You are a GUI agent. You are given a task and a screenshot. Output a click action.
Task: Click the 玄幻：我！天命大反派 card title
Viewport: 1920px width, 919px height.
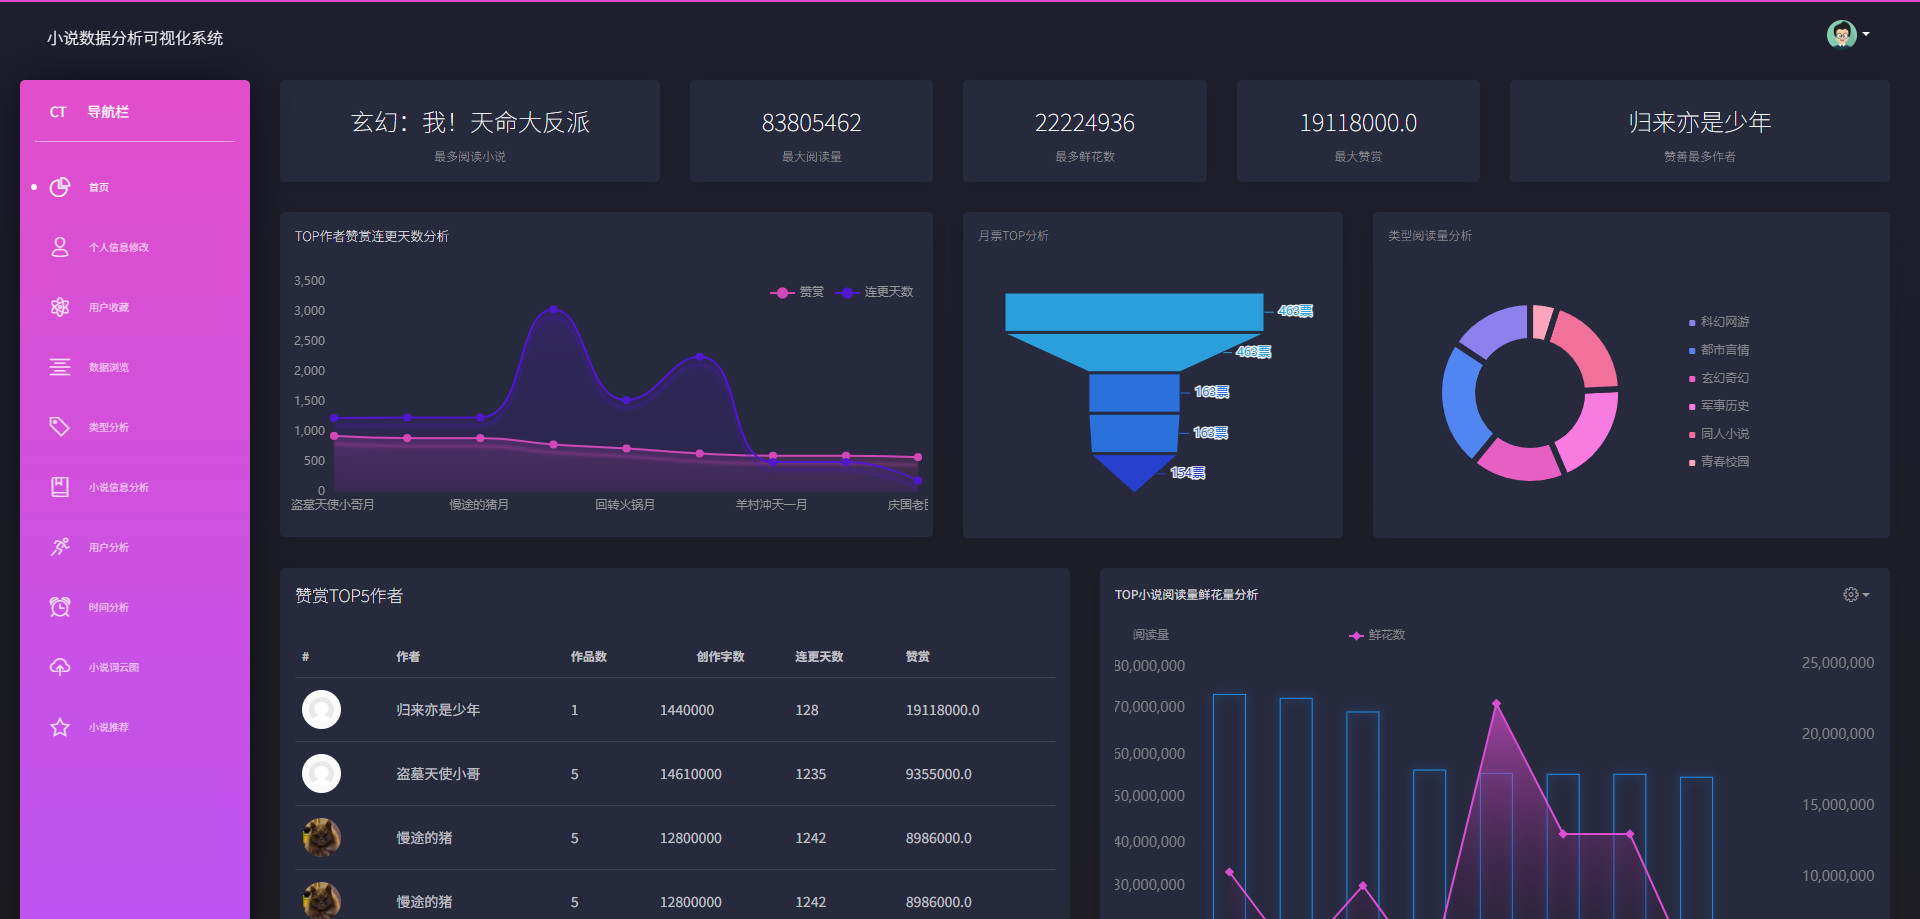point(470,122)
